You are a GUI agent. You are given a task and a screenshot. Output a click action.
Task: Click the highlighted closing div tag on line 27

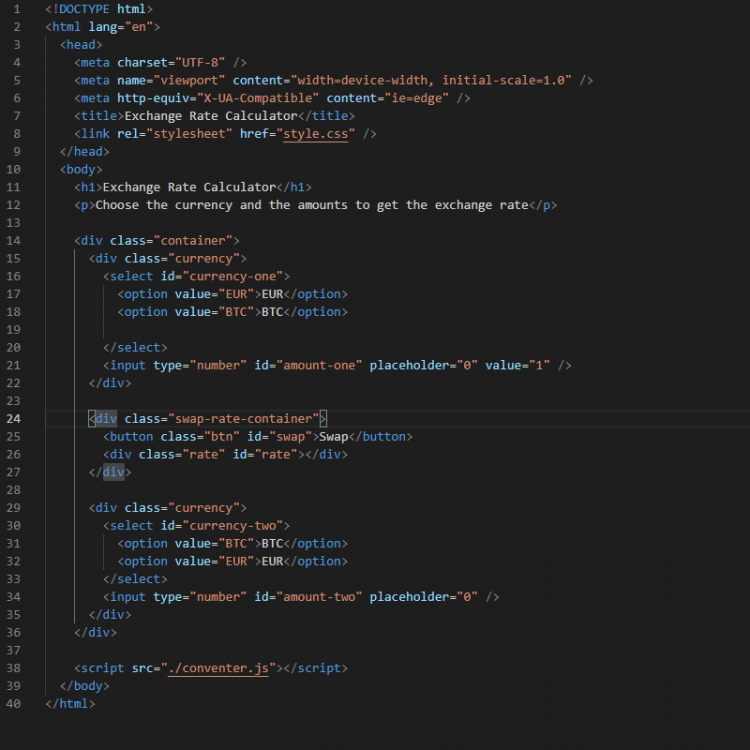(113, 473)
